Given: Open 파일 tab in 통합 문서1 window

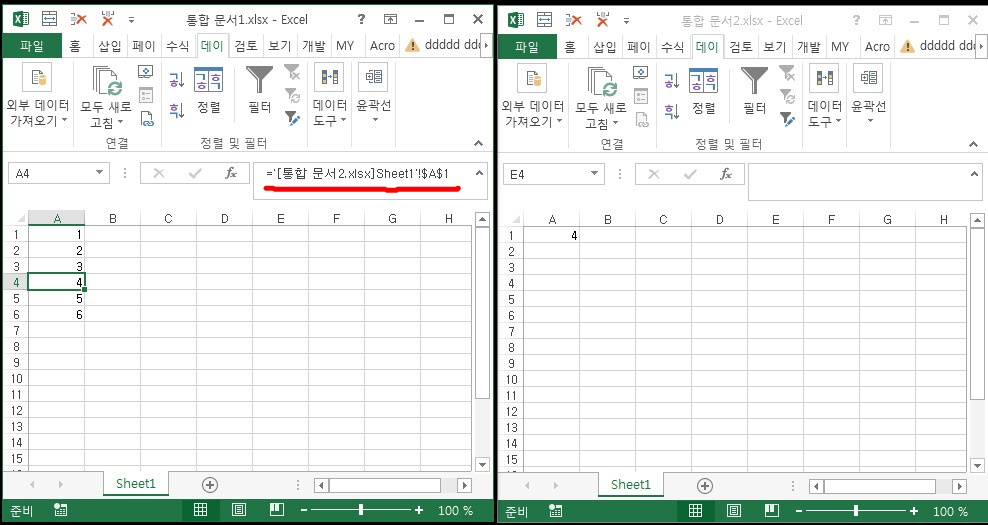Looking at the screenshot, I should (x=32, y=45).
